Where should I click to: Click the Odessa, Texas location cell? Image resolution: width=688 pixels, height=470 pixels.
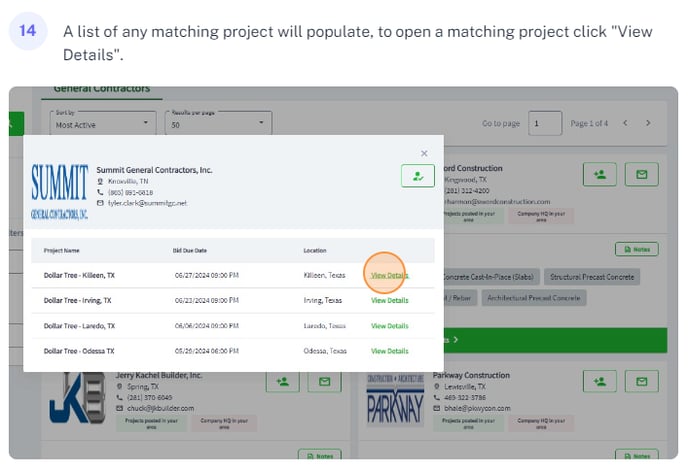[325, 351]
